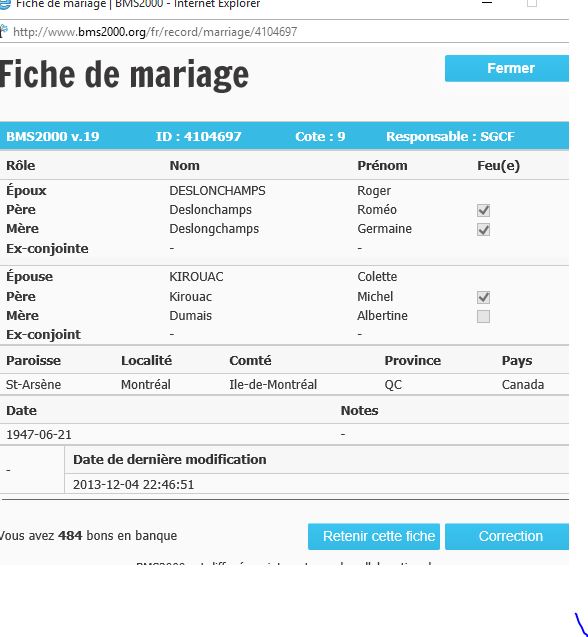This screenshot has height=637, width=588.
Task: Click the Épouse role label
Action: (30, 277)
